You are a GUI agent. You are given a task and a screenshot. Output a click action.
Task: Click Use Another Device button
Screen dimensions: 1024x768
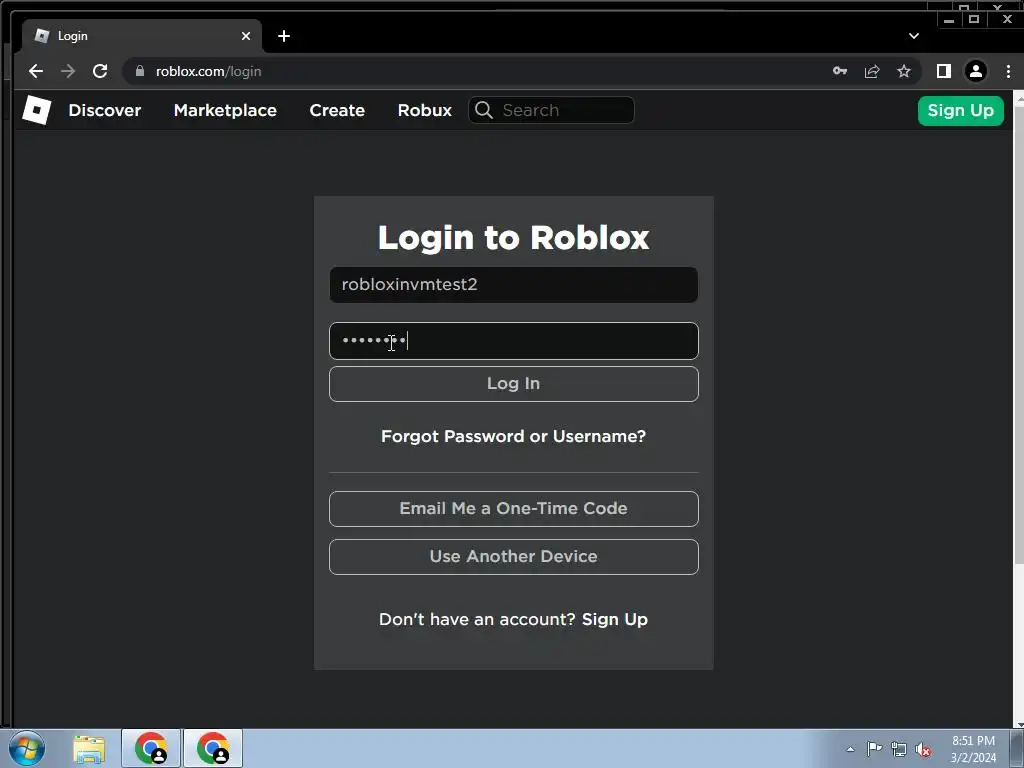click(514, 556)
